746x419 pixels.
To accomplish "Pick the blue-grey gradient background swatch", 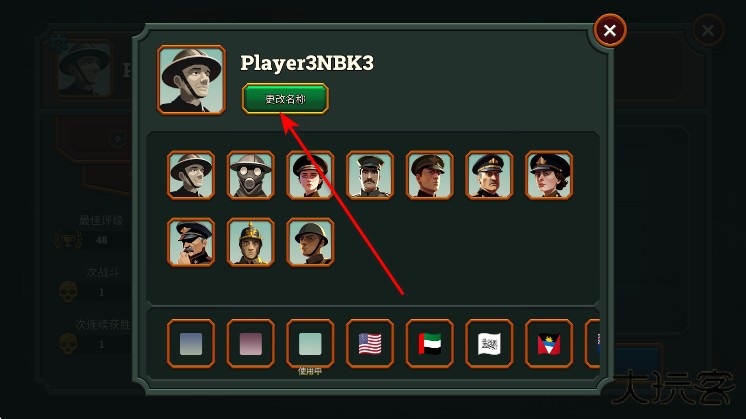I will pos(191,344).
